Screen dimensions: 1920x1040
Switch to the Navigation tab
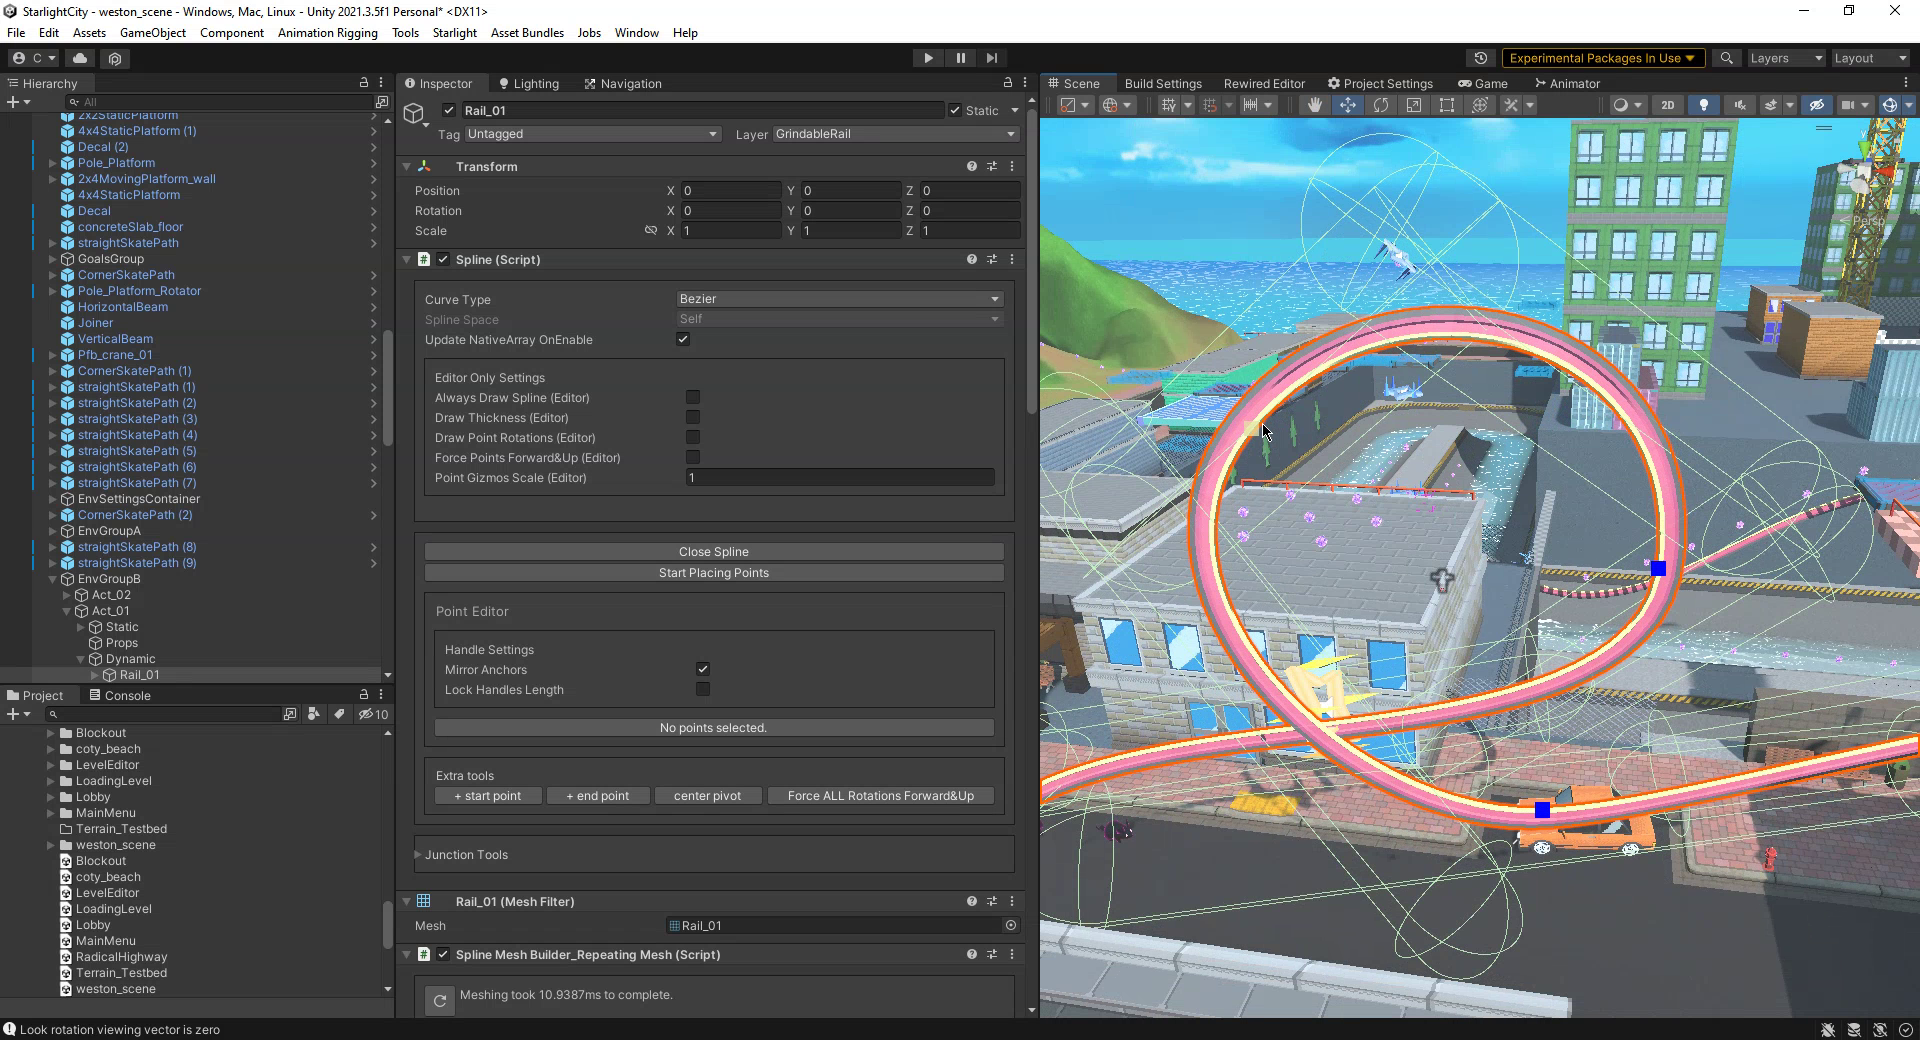(x=623, y=83)
